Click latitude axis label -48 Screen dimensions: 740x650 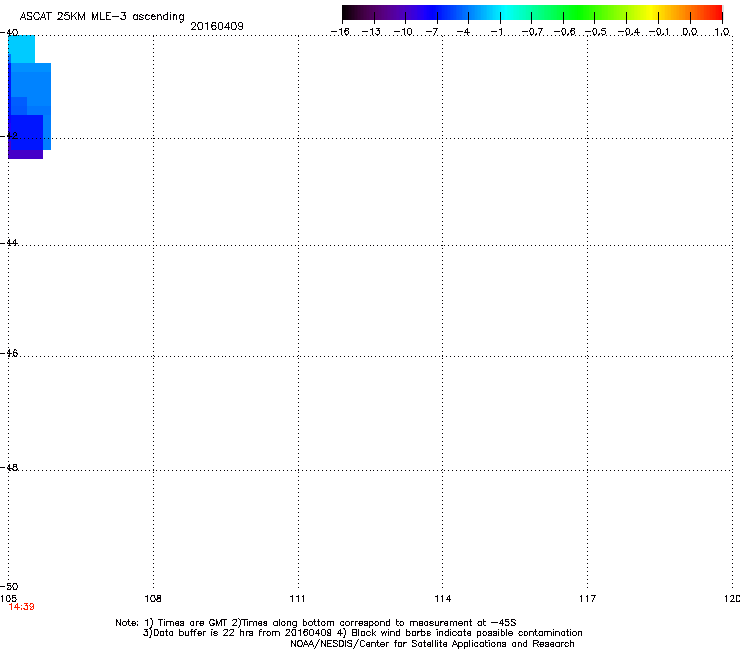coord(9,467)
